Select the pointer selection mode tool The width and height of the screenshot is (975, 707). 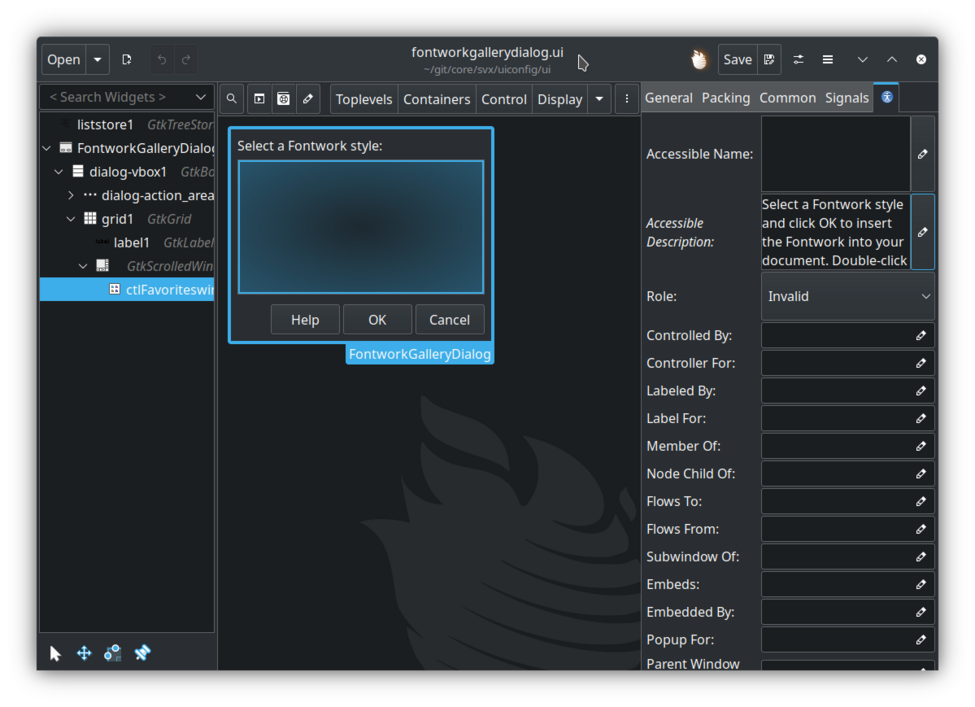[x=55, y=653]
